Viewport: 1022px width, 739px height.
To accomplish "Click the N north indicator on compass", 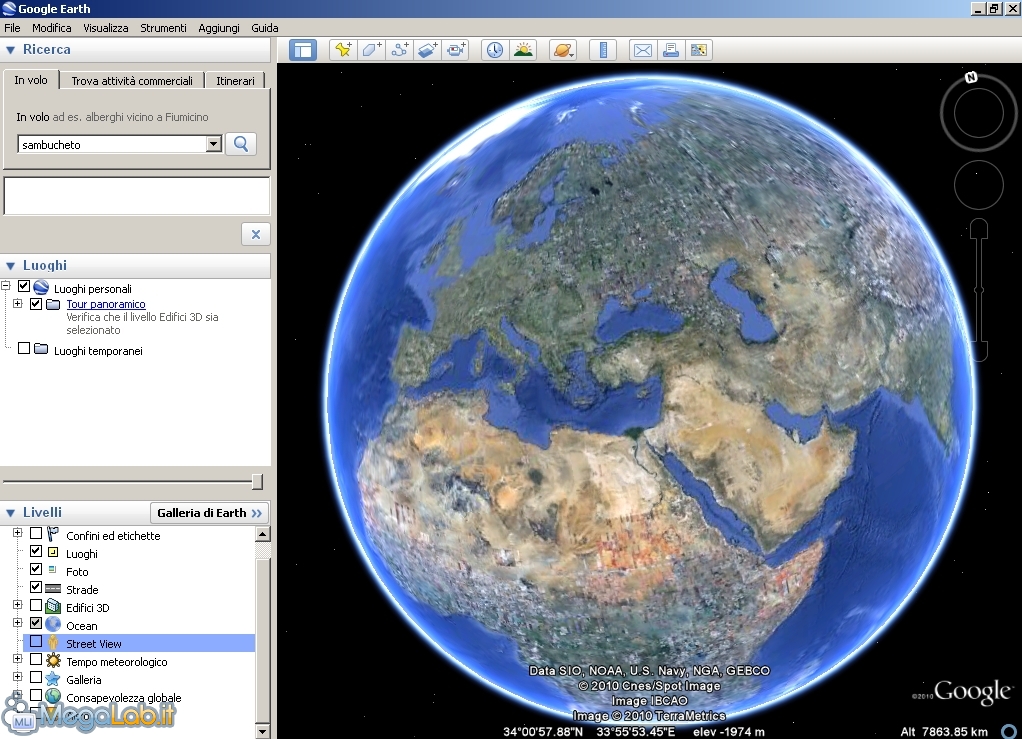I will tap(971, 78).
